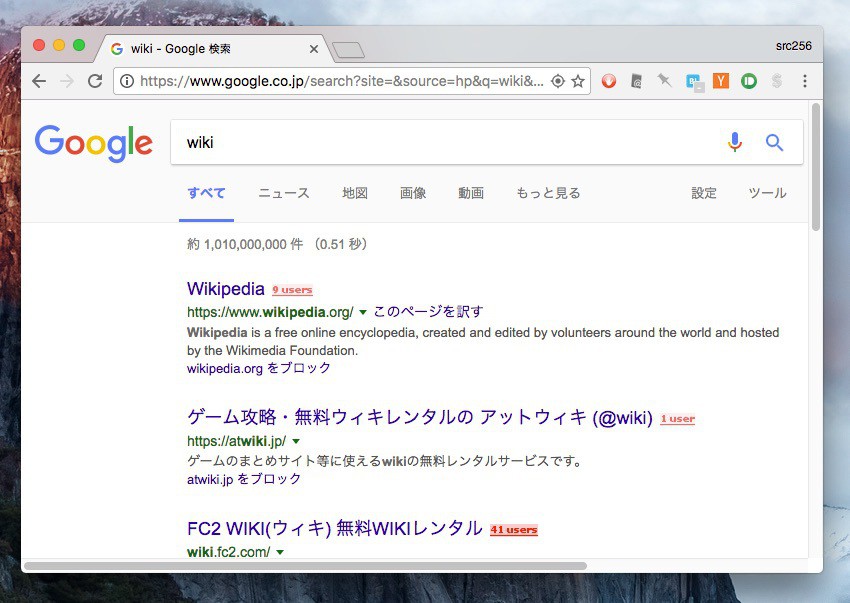Click the Wikipedia free online encyclopedia snippet text

[x=483, y=342]
